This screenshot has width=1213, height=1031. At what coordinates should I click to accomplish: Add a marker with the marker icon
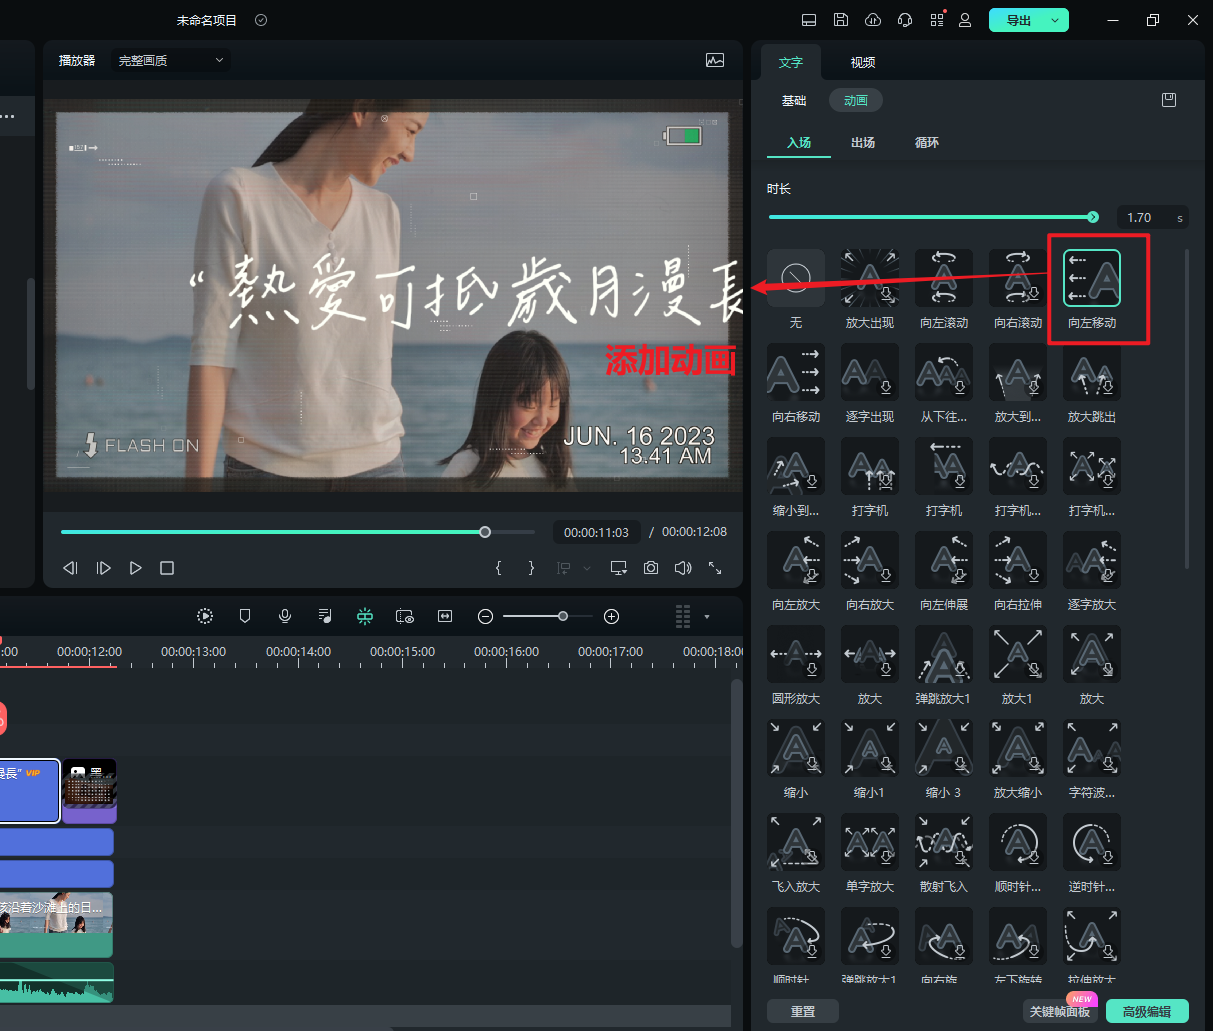tap(245, 616)
